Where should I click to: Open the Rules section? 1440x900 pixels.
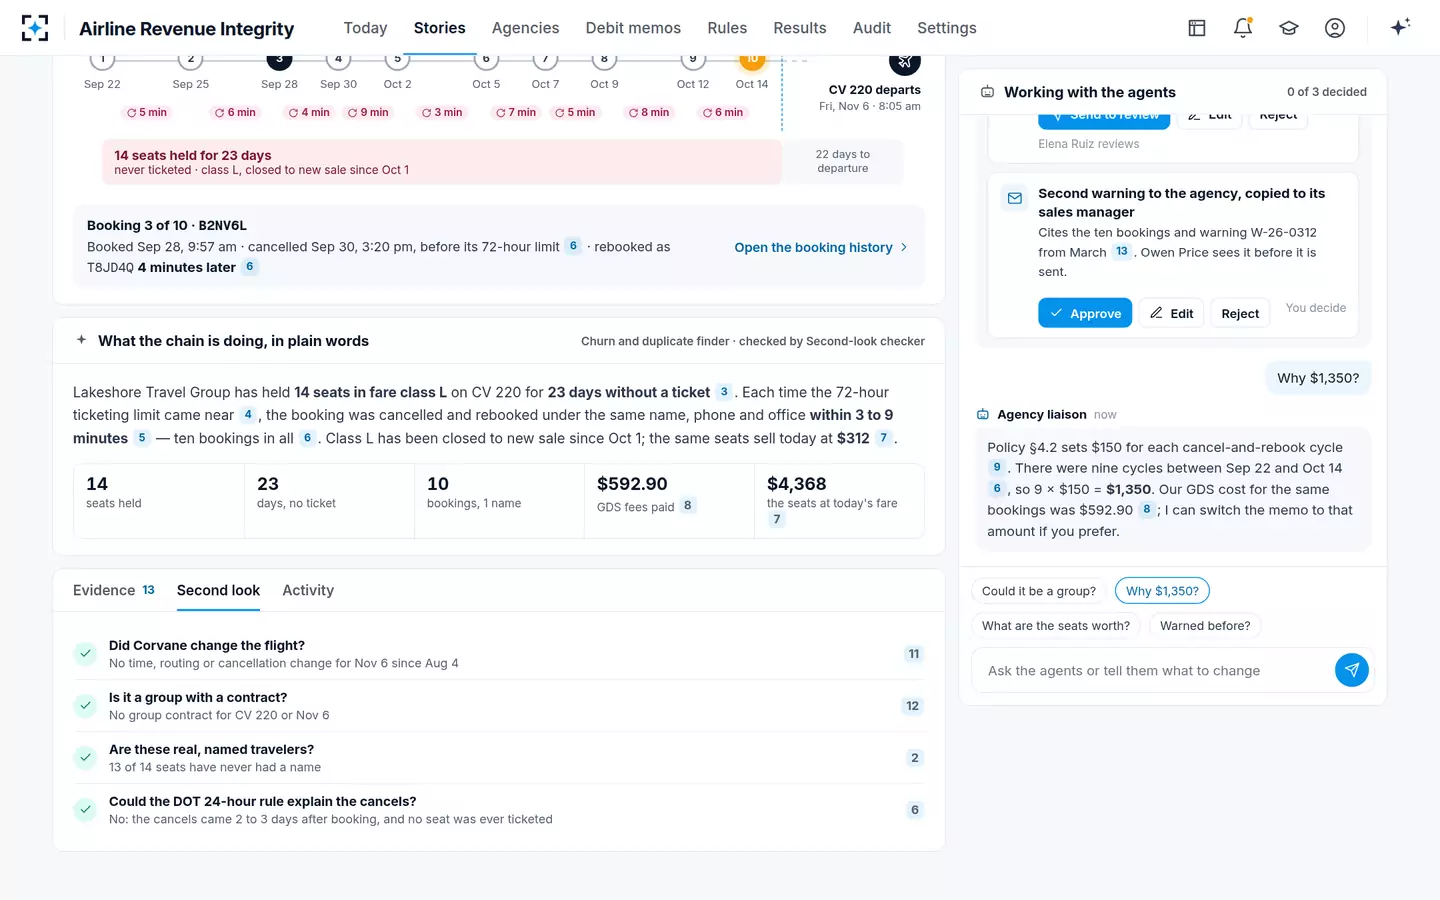[727, 28]
